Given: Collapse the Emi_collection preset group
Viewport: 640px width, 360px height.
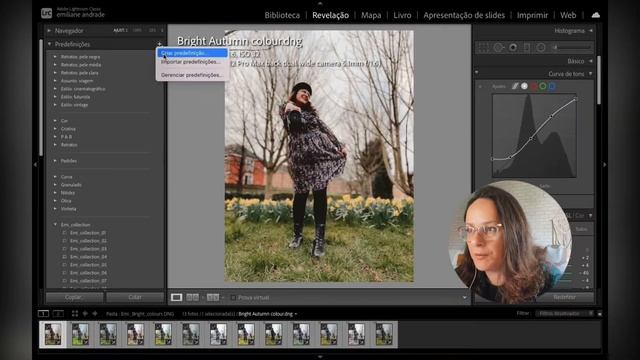Looking at the screenshot, I should pos(55,224).
